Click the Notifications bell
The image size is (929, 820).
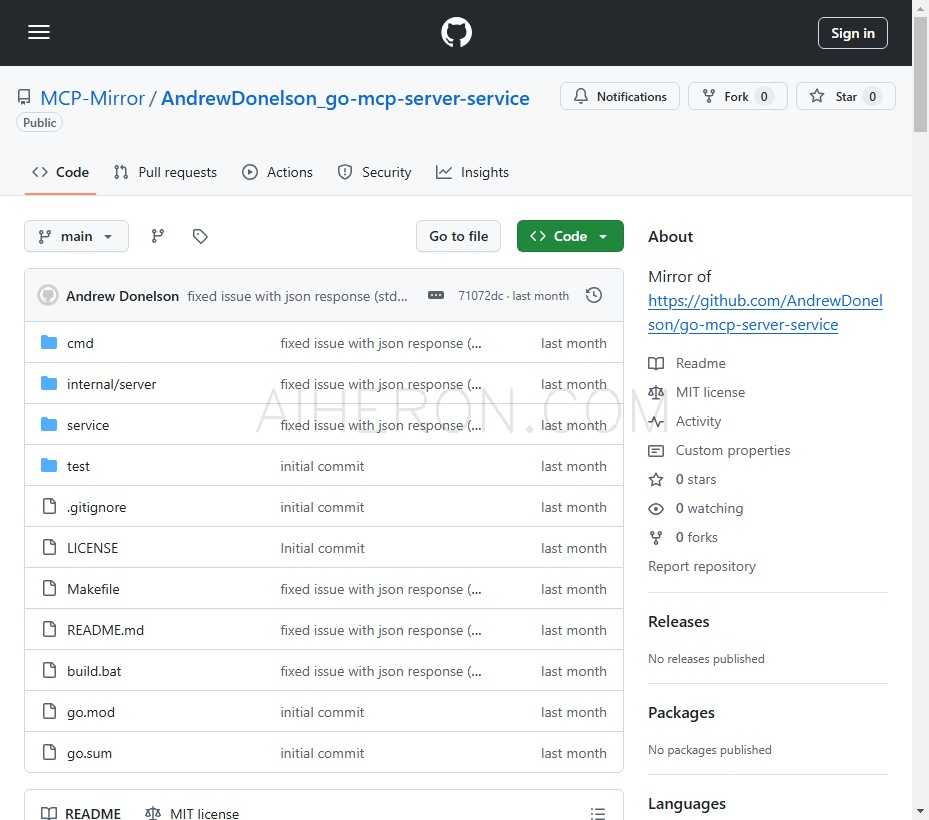(x=620, y=96)
